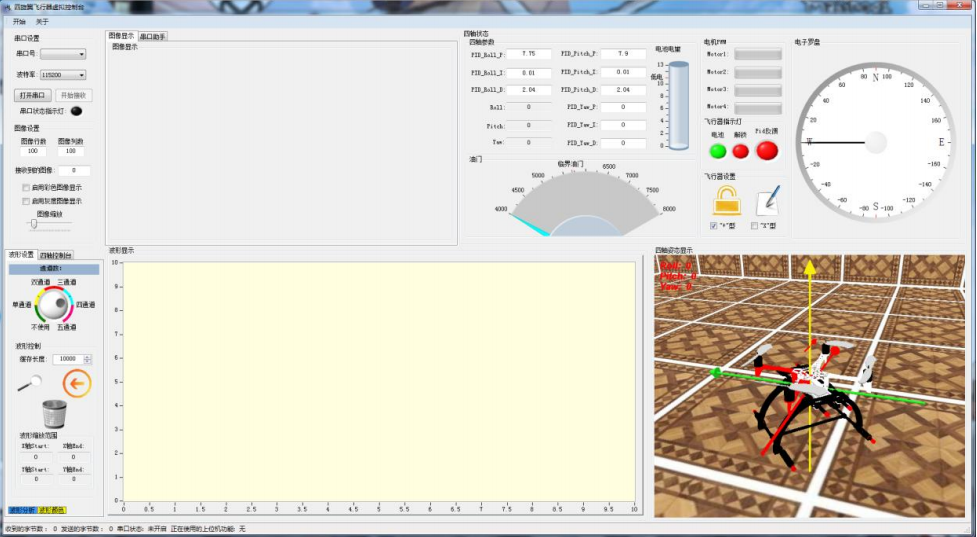Click the 打开串口 button
The image size is (977, 537).
coord(34,95)
